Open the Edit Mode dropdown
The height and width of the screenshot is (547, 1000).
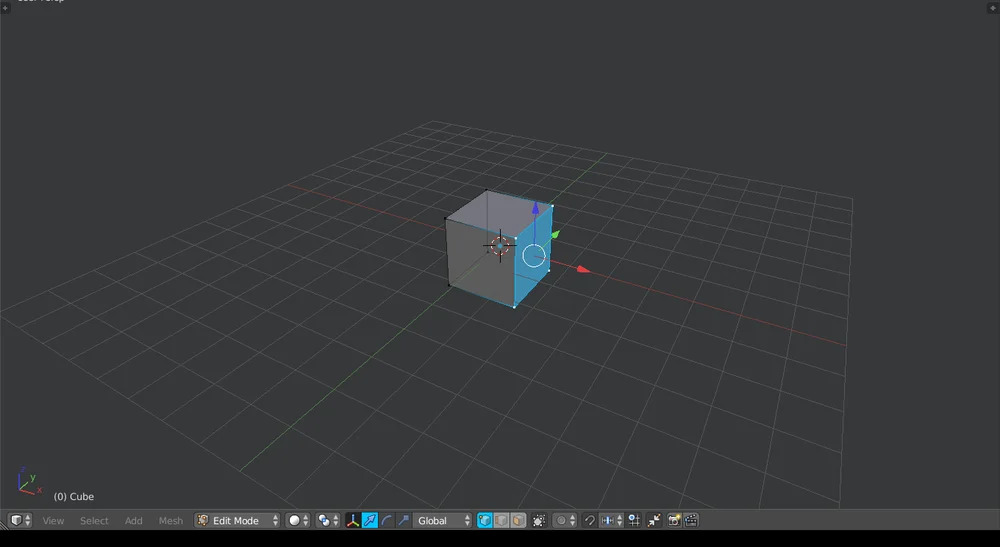tap(238, 521)
